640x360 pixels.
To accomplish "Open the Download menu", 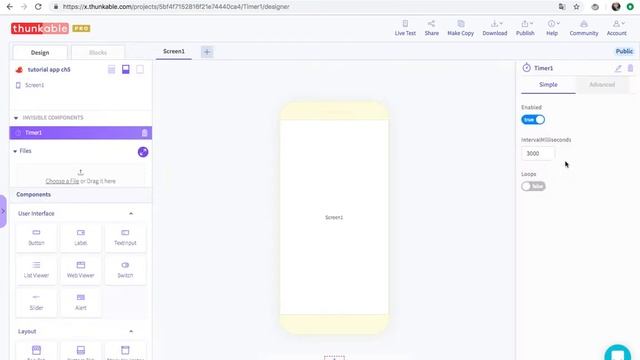I will click(x=495, y=28).
